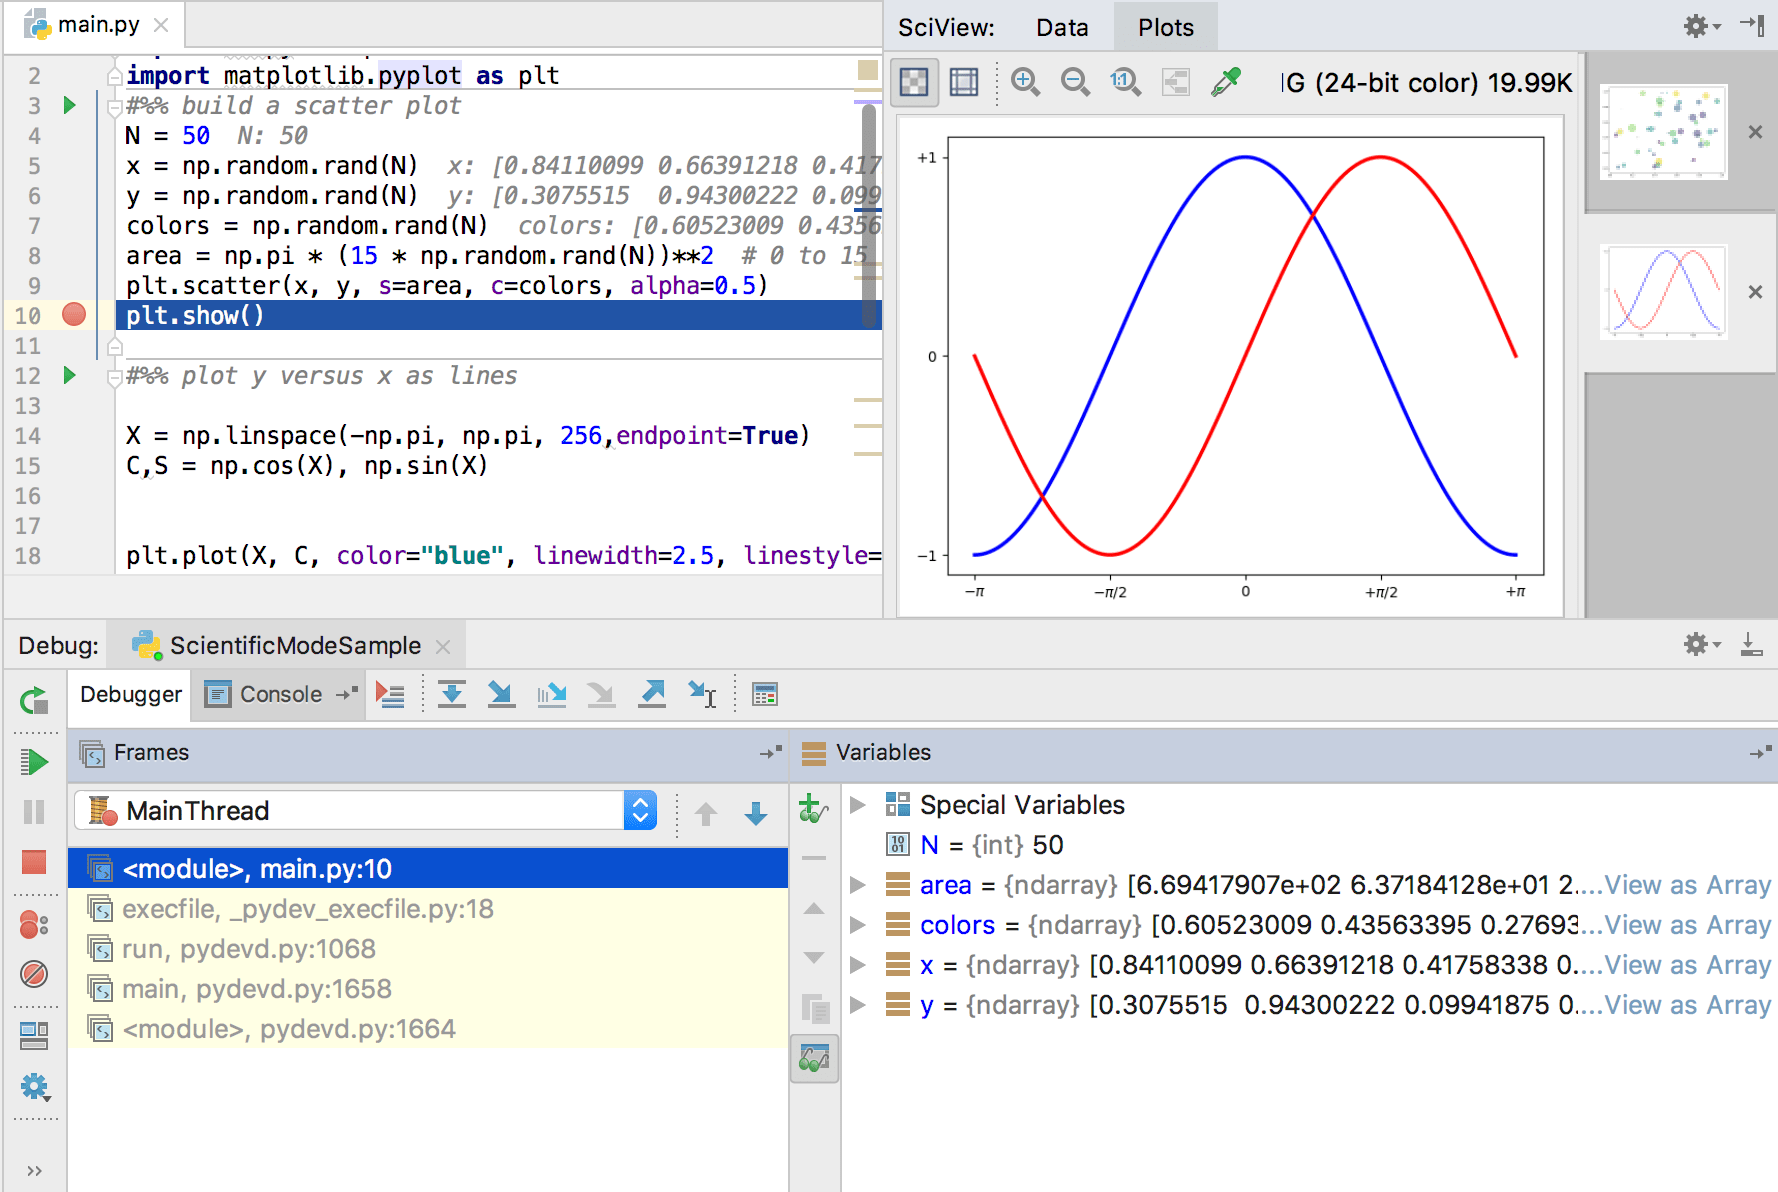Click the Resume Program green arrow
Screen dimensions: 1778x1192
34,762
